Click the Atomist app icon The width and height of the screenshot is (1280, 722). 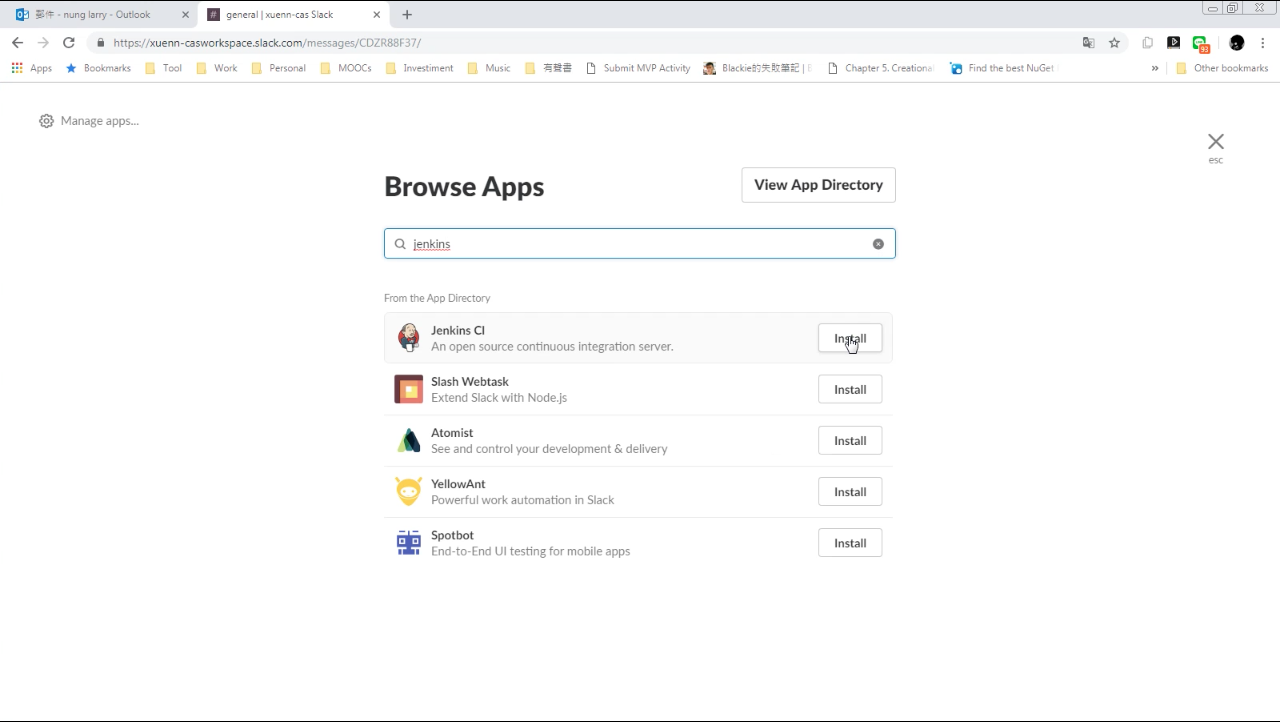(x=408, y=440)
